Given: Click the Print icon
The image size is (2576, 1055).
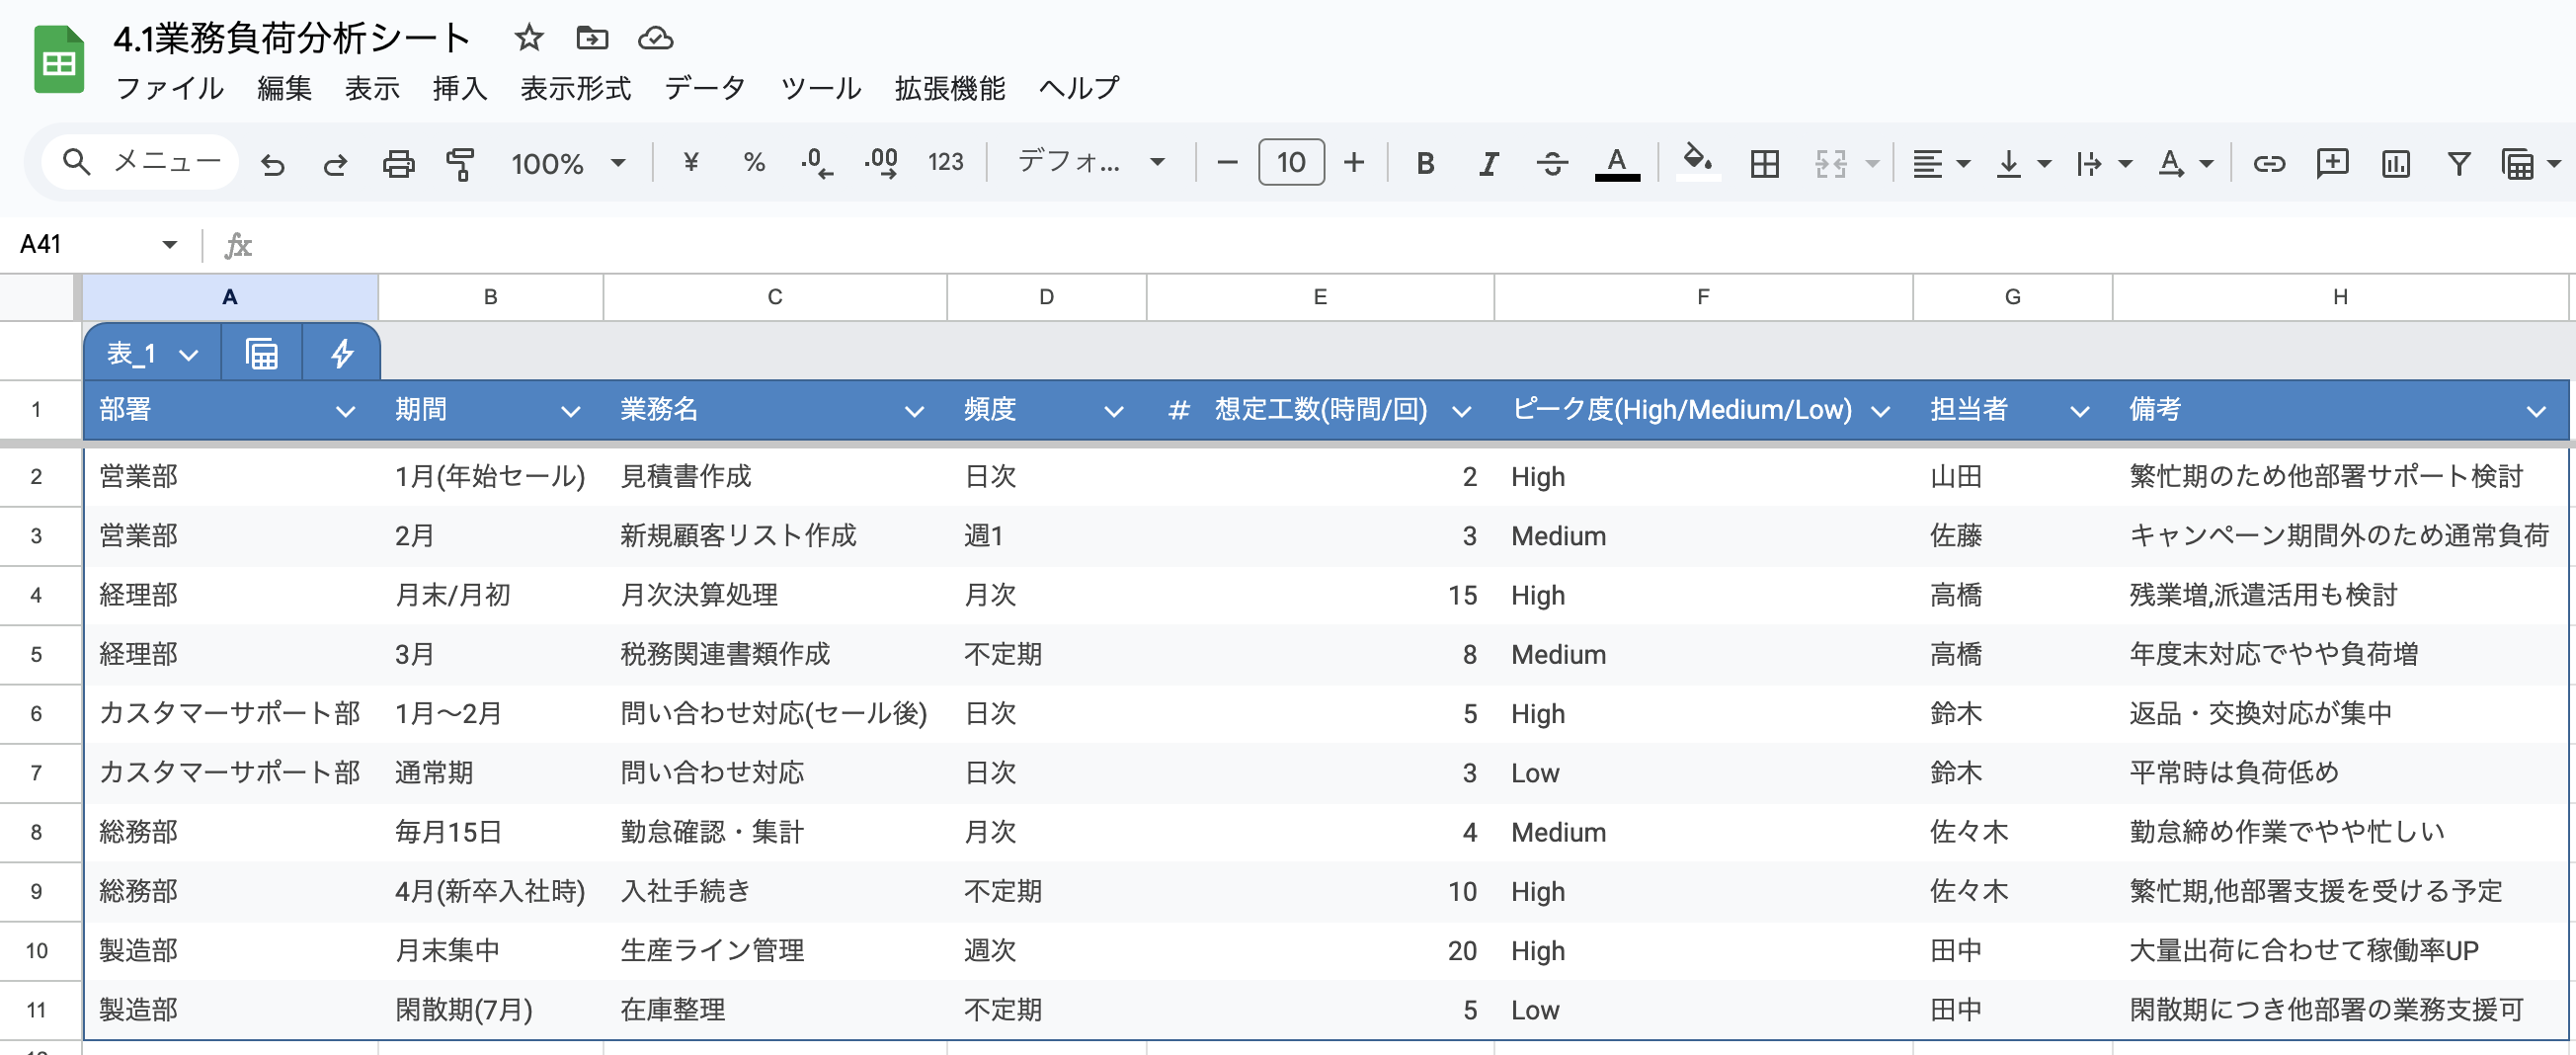Looking at the screenshot, I should click(398, 162).
